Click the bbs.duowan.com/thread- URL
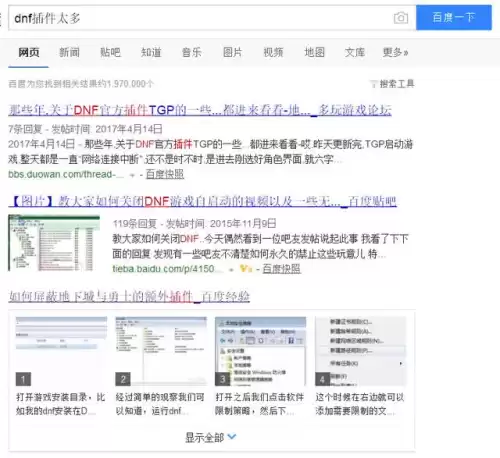This screenshot has width=500, height=458. [66, 174]
